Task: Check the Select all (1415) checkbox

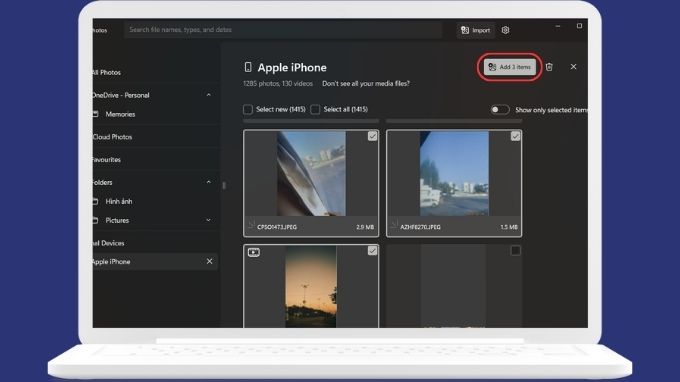Action: click(x=315, y=109)
